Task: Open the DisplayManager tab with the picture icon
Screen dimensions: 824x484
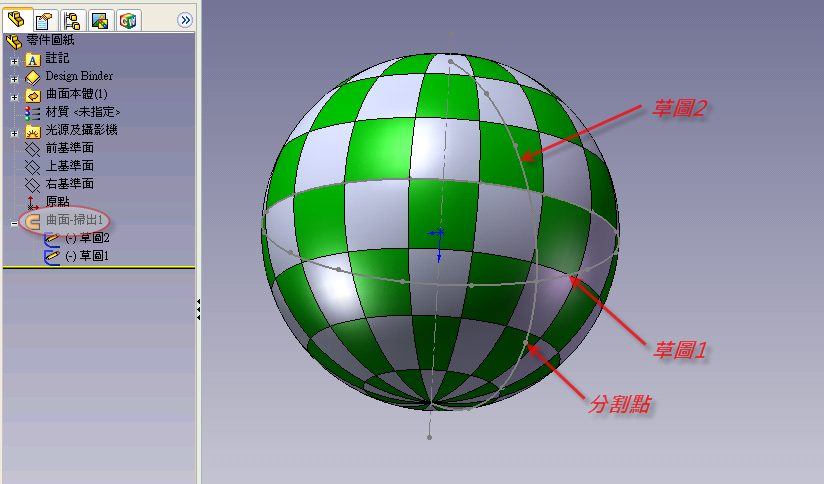Action: point(100,20)
